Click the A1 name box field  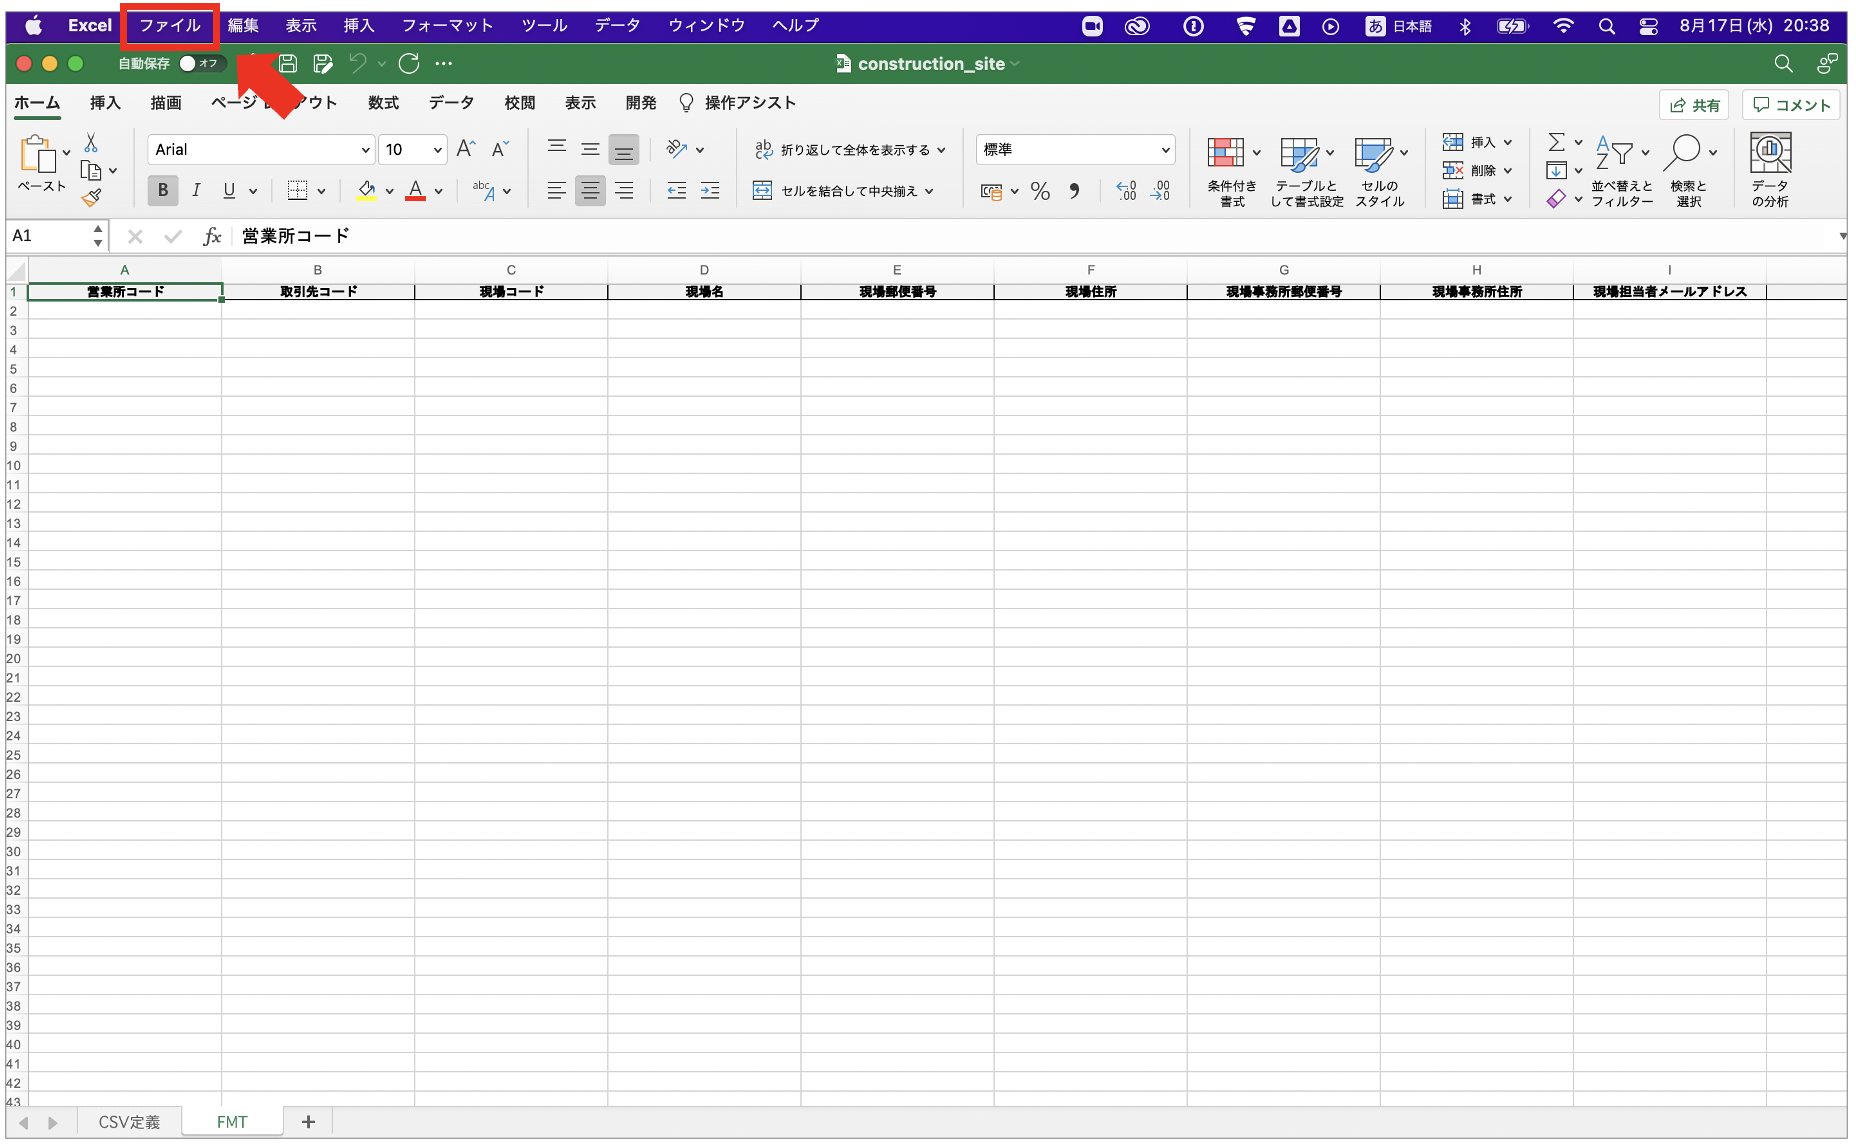[x=50, y=236]
